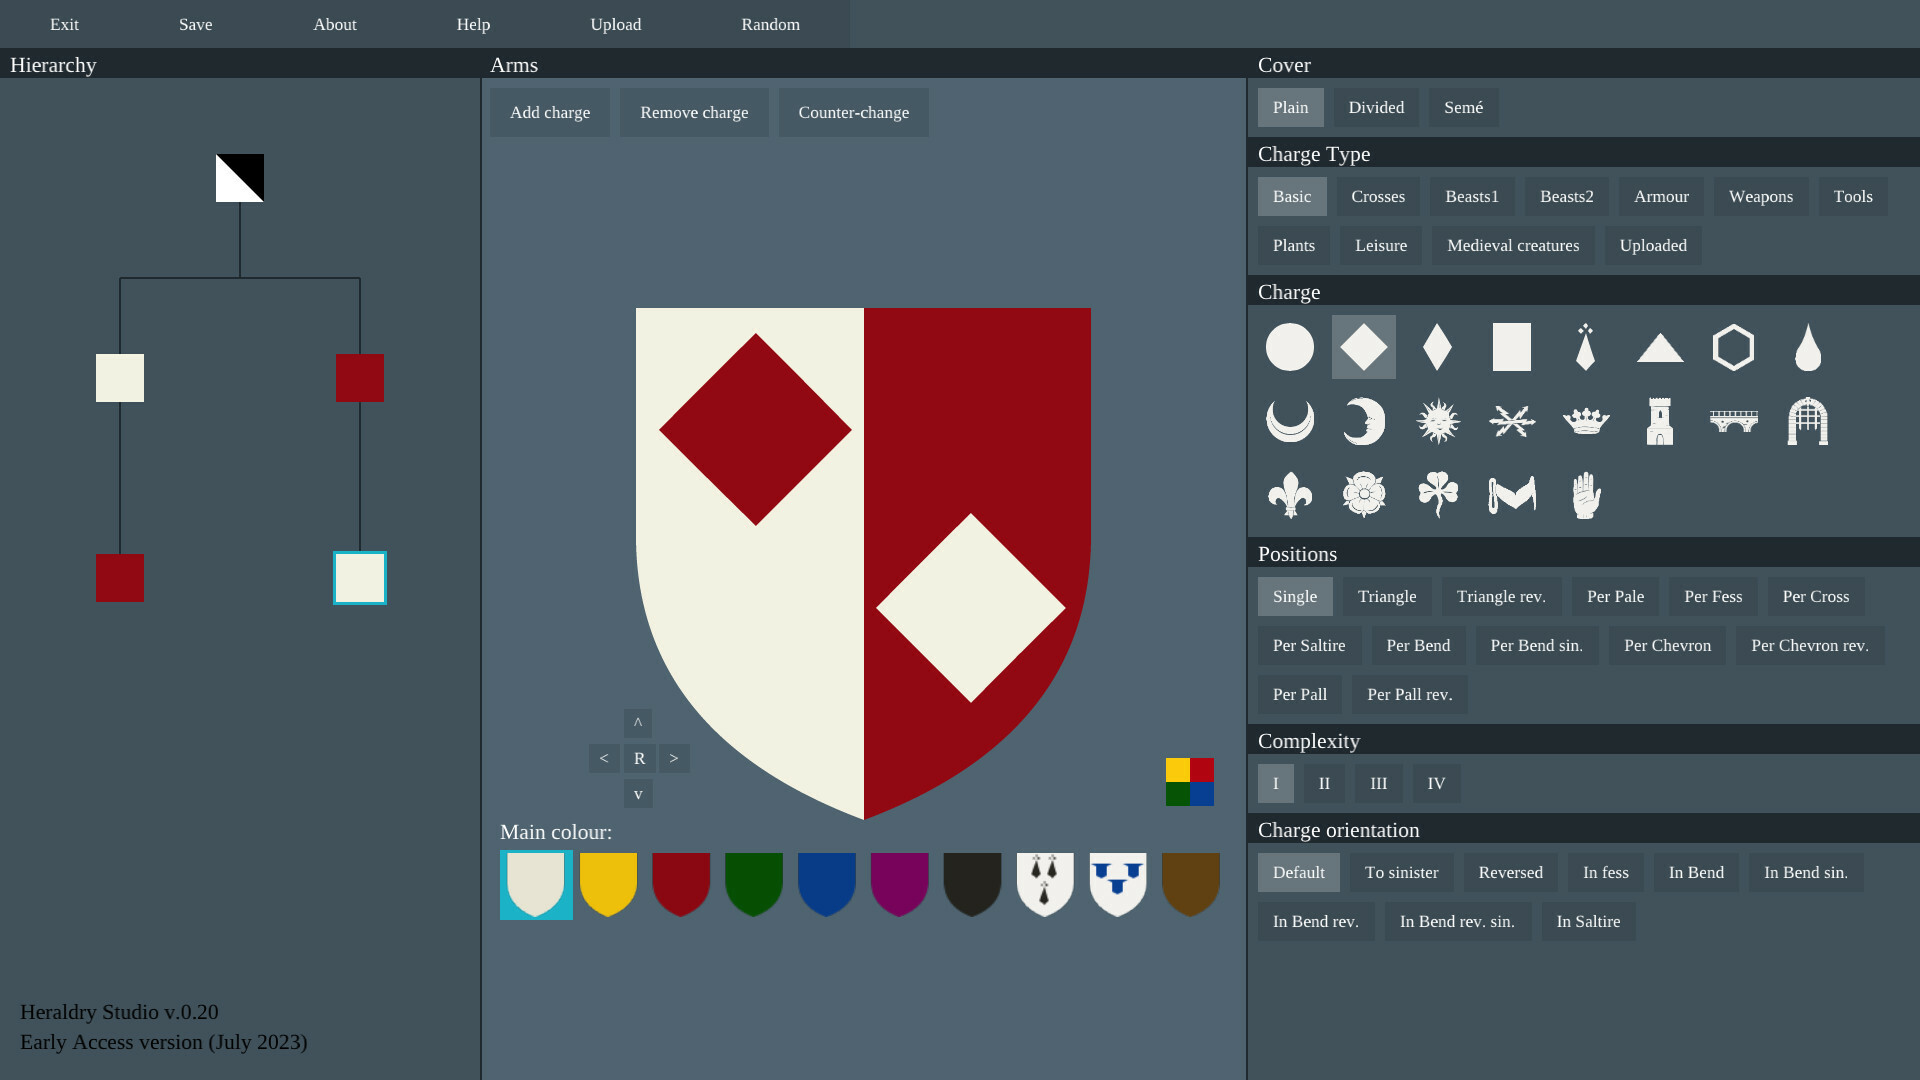The image size is (1920, 1080).
Task: Click the Counter-change button
Action: point(853,113)
